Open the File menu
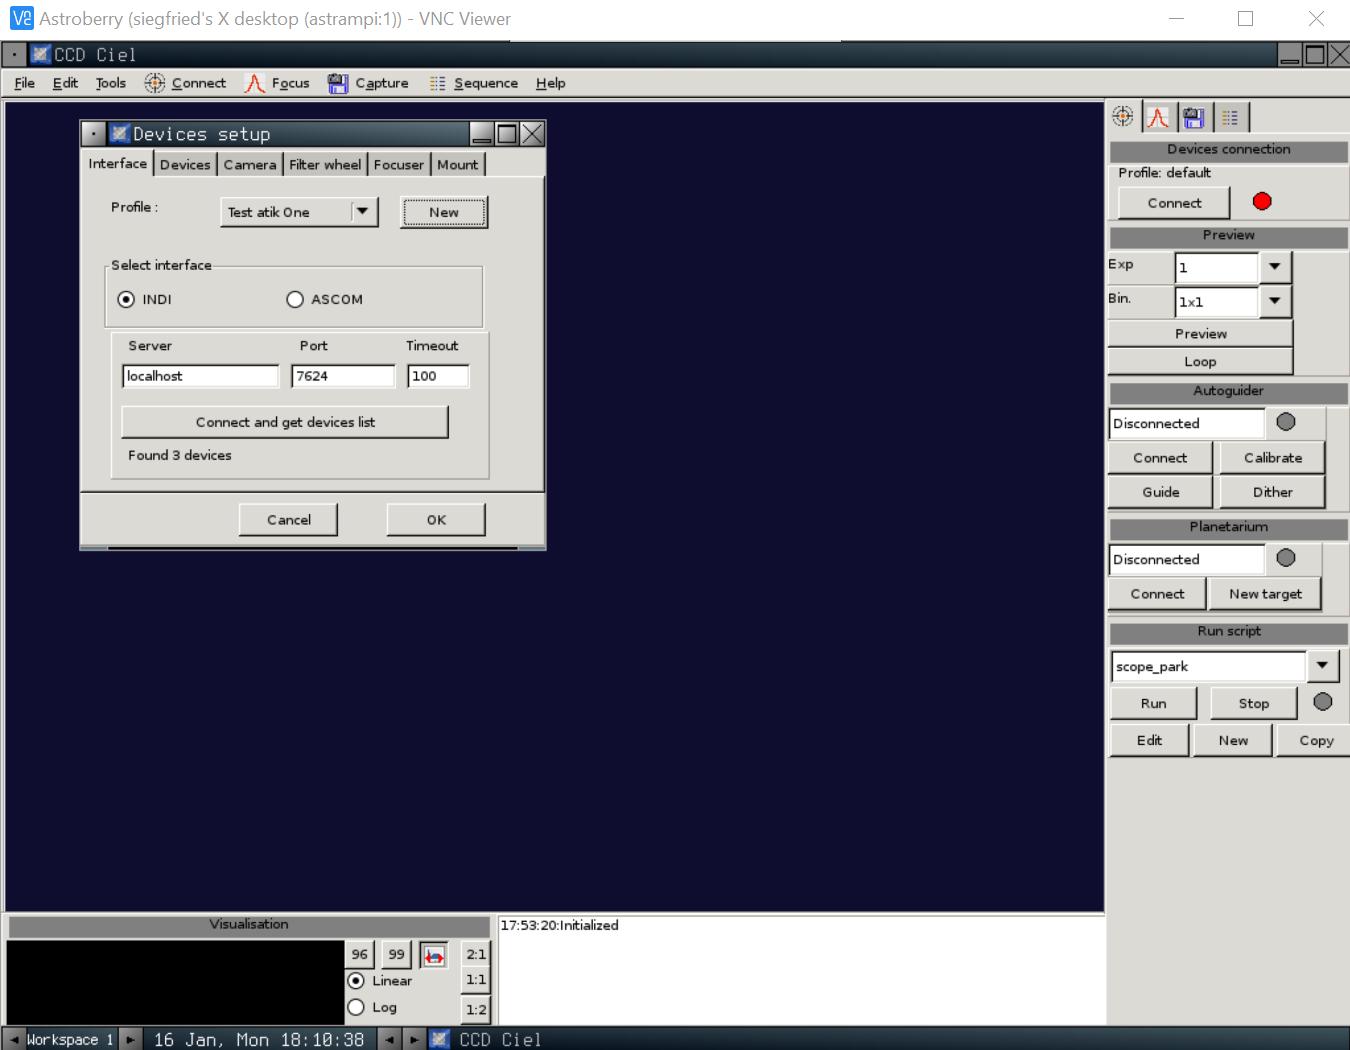 pyautogui.click(x=25, y=83)
